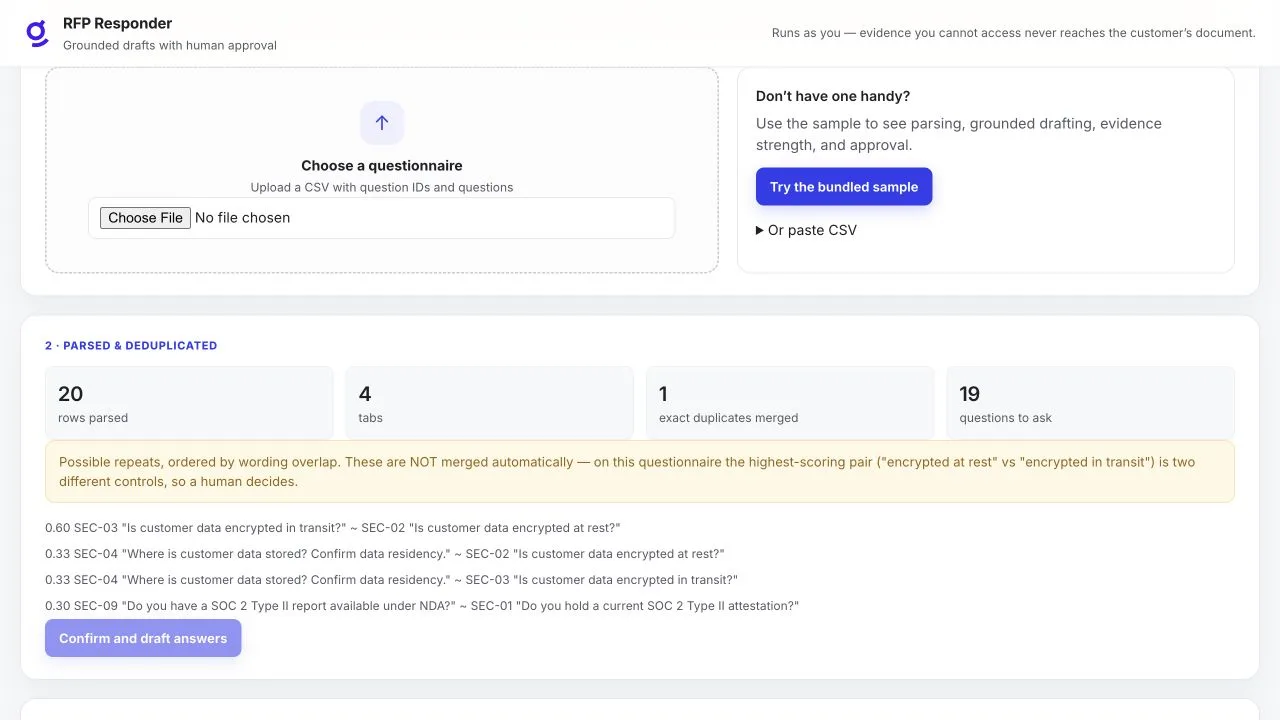Click the Parsed & Deduplicated section heading
Viewport: 1280px width, 720px height.
click(x=131, y=345)
